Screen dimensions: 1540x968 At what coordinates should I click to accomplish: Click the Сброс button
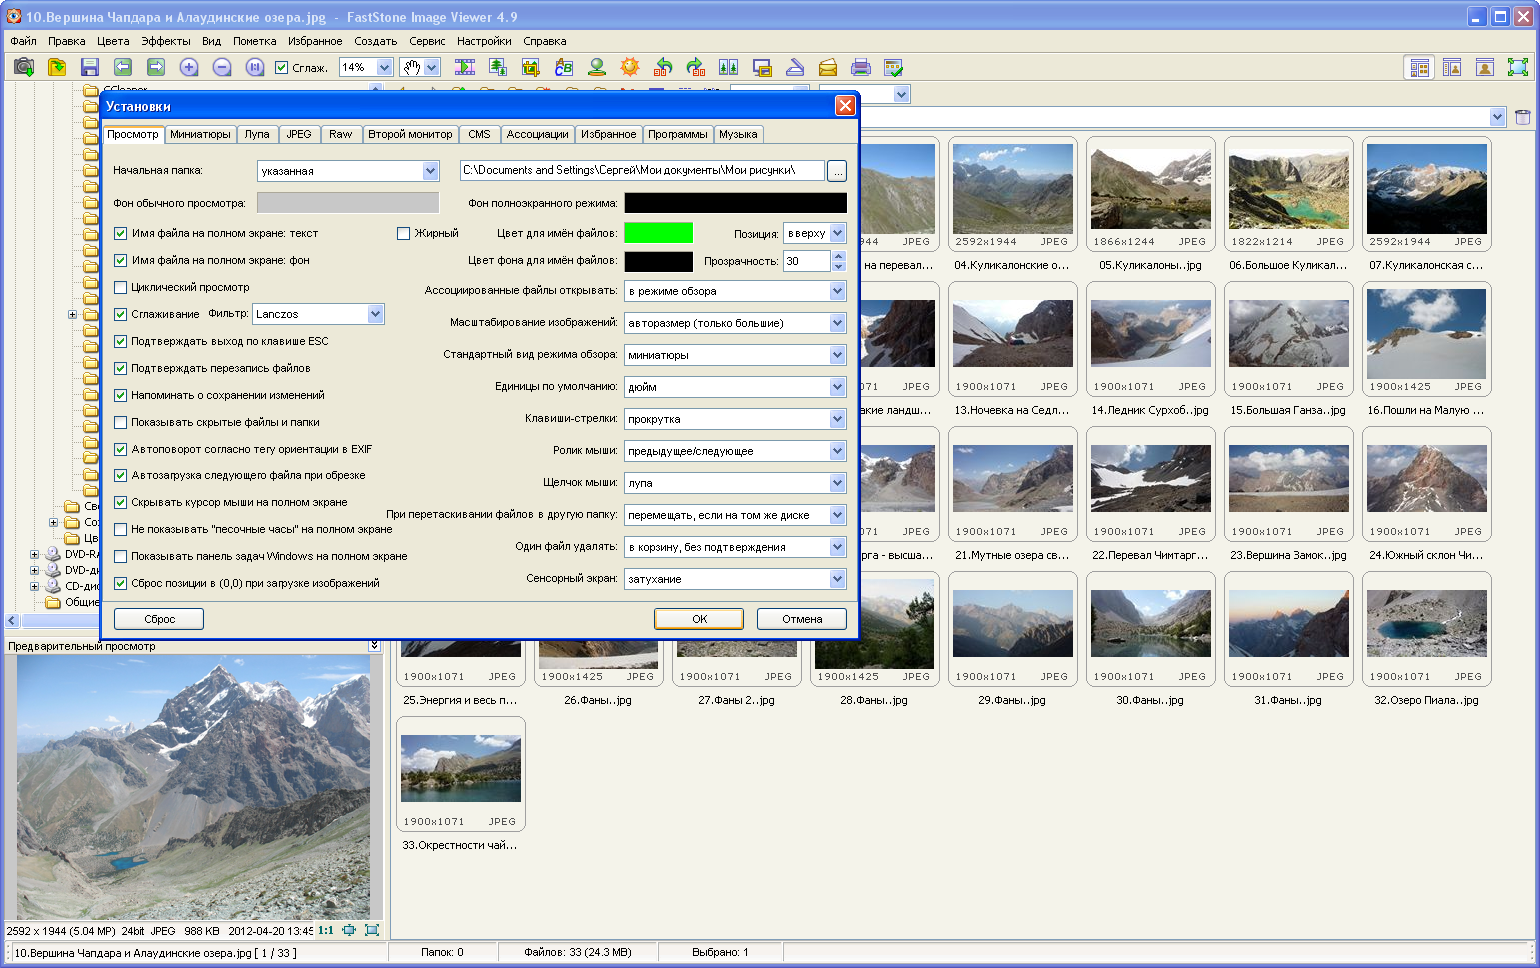click(x=159, y=619)
